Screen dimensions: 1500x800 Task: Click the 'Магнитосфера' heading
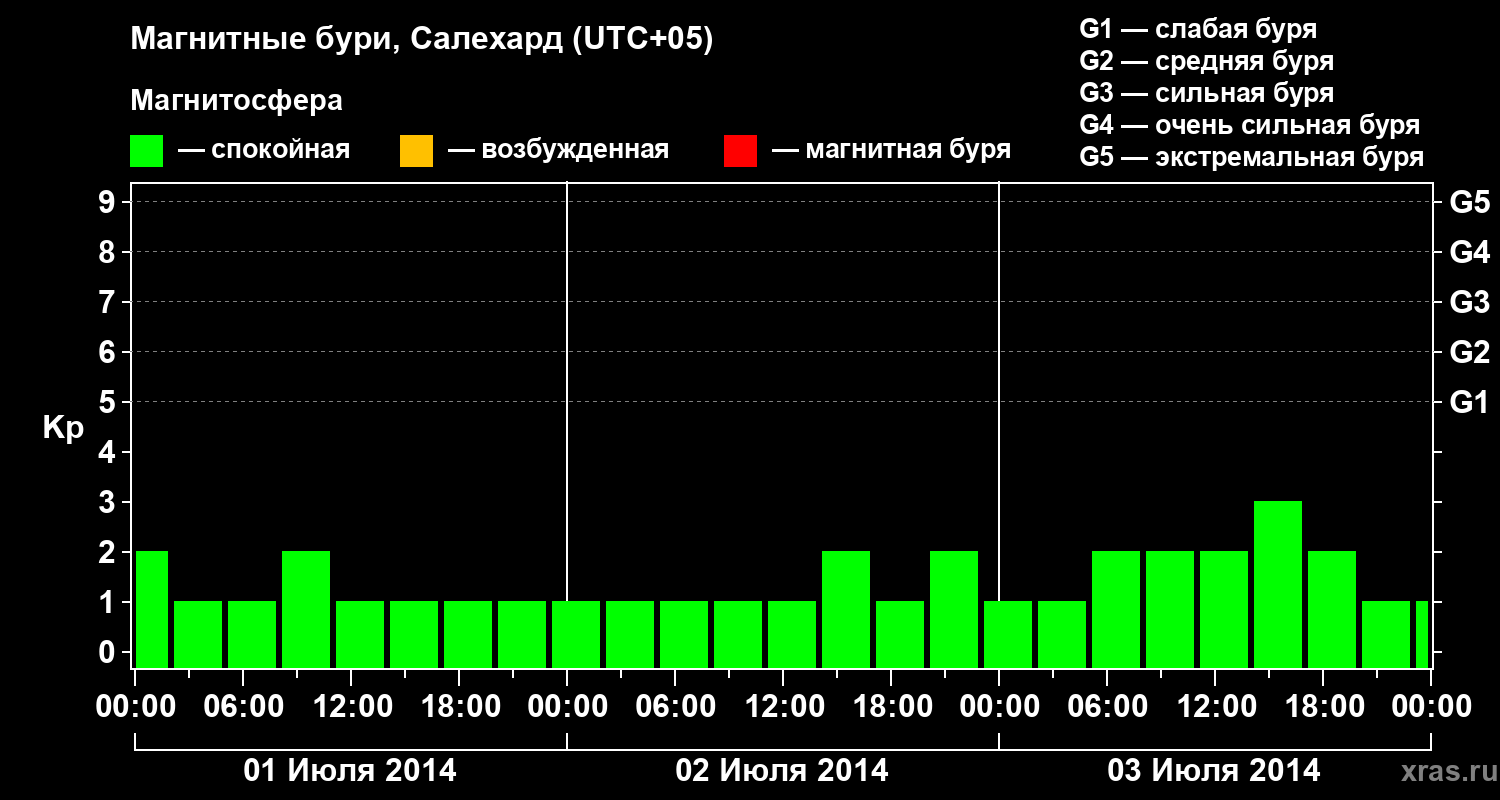[x=237, y=101]
